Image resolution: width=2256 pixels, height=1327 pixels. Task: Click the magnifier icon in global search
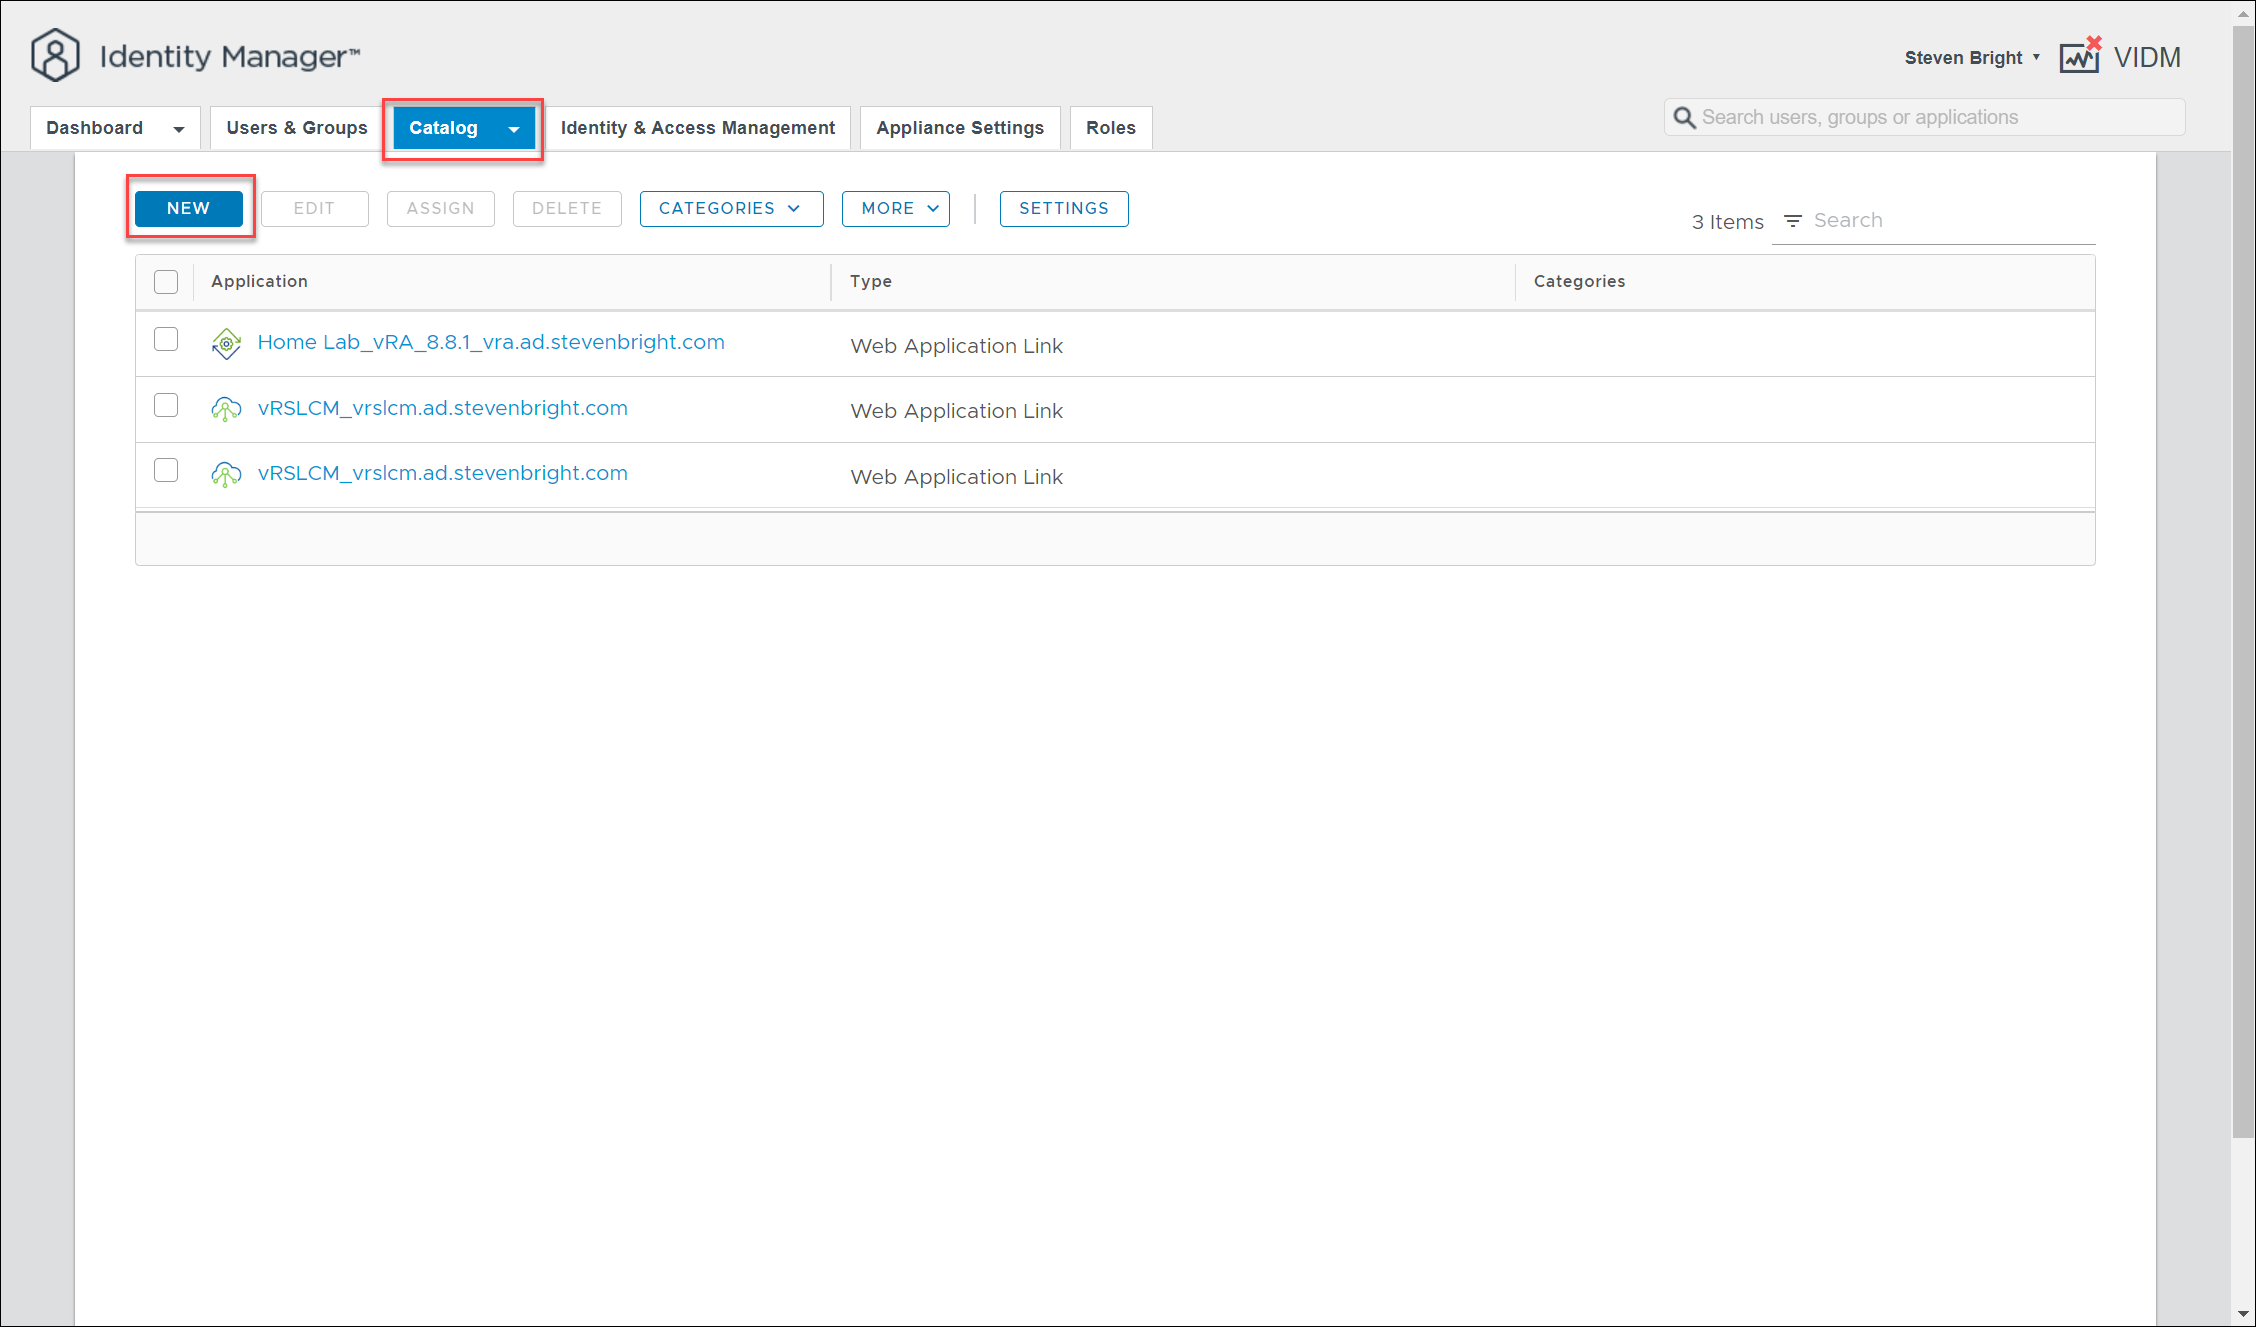1684,118
